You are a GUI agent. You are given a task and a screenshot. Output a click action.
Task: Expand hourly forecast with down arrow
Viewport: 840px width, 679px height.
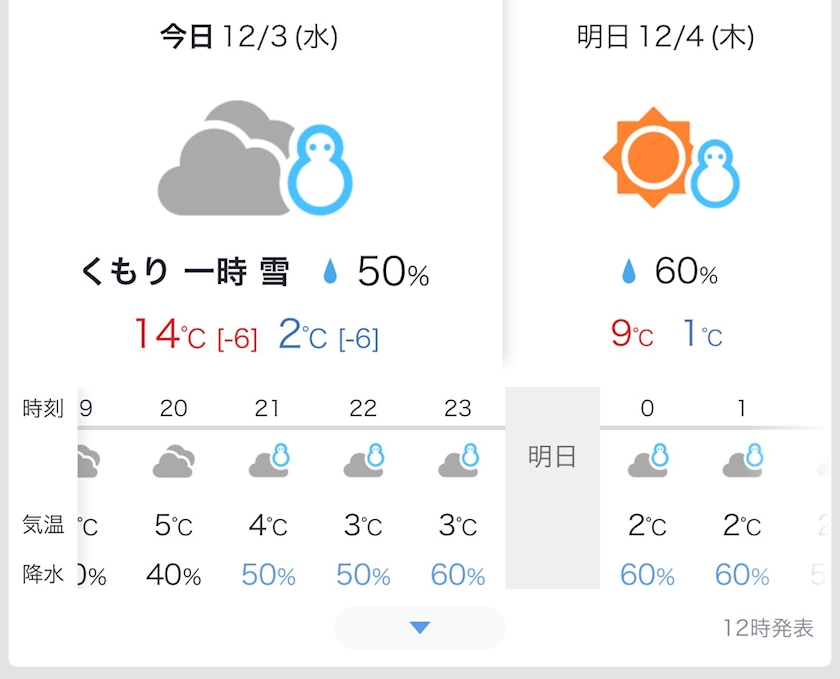pyautogui.click(x=420, y=628)
